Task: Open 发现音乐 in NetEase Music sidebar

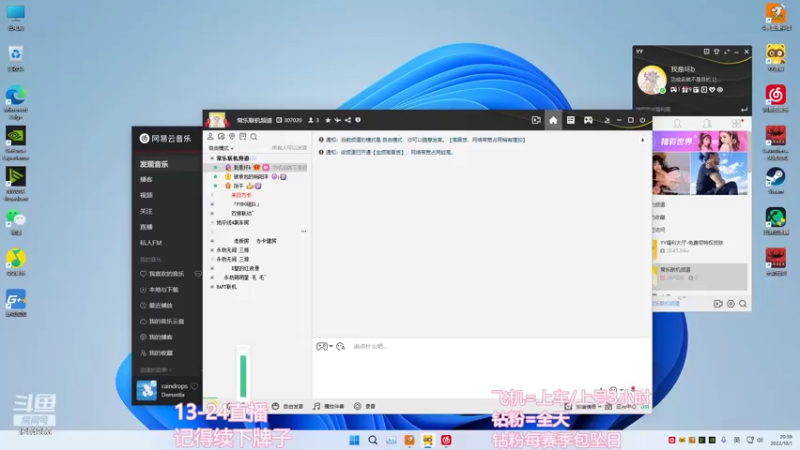Action: click(154, 164)
